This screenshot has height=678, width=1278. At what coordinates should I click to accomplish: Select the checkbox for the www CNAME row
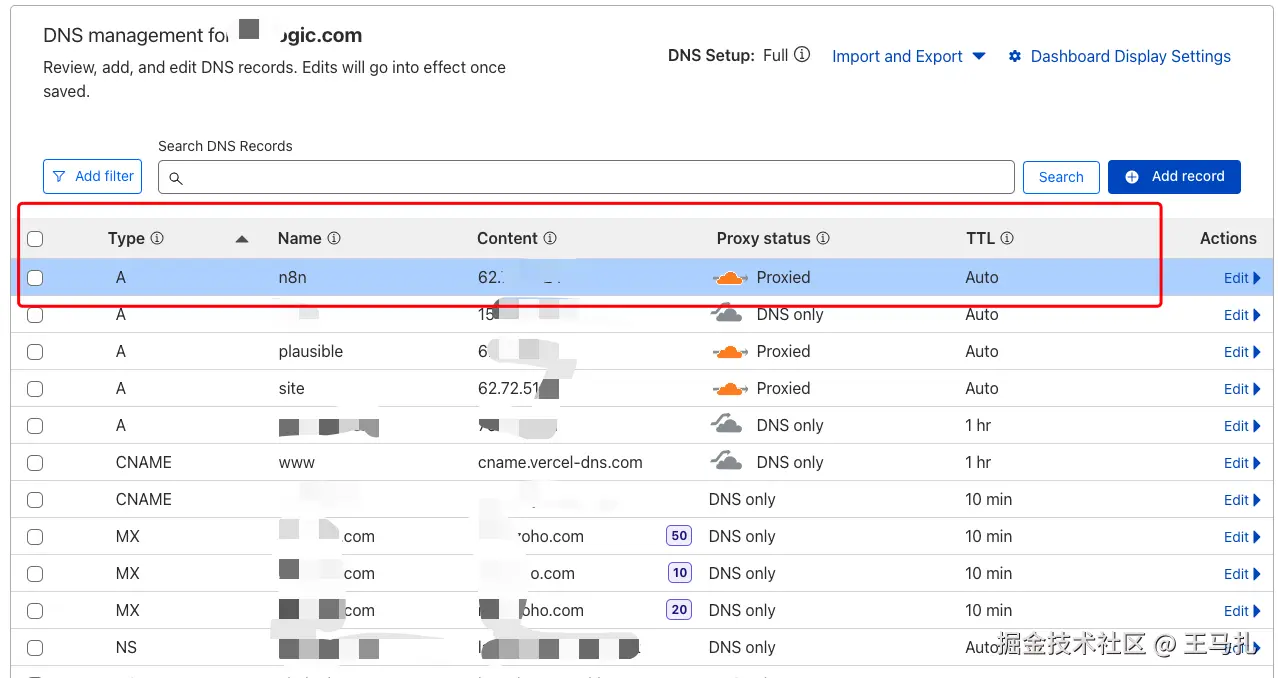(35, 463)
